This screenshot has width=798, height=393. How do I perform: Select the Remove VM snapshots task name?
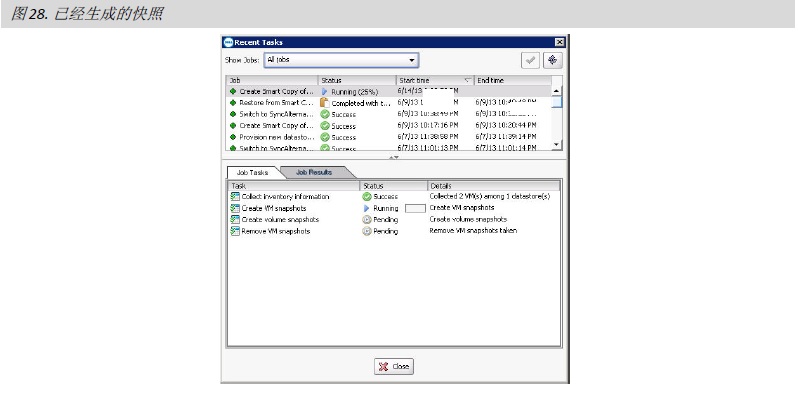(275, 231)
